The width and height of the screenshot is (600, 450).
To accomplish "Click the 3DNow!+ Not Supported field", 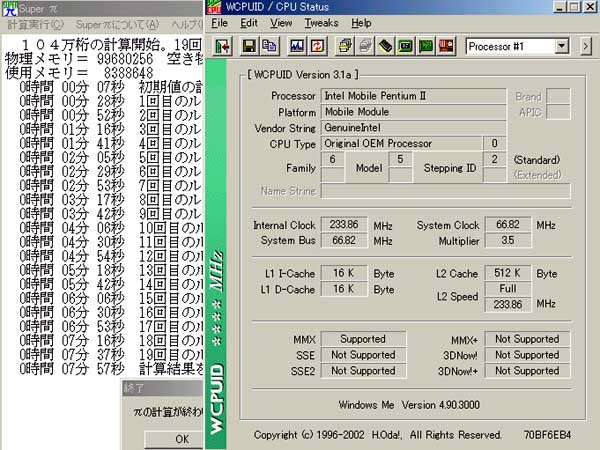I will [527, 371].
